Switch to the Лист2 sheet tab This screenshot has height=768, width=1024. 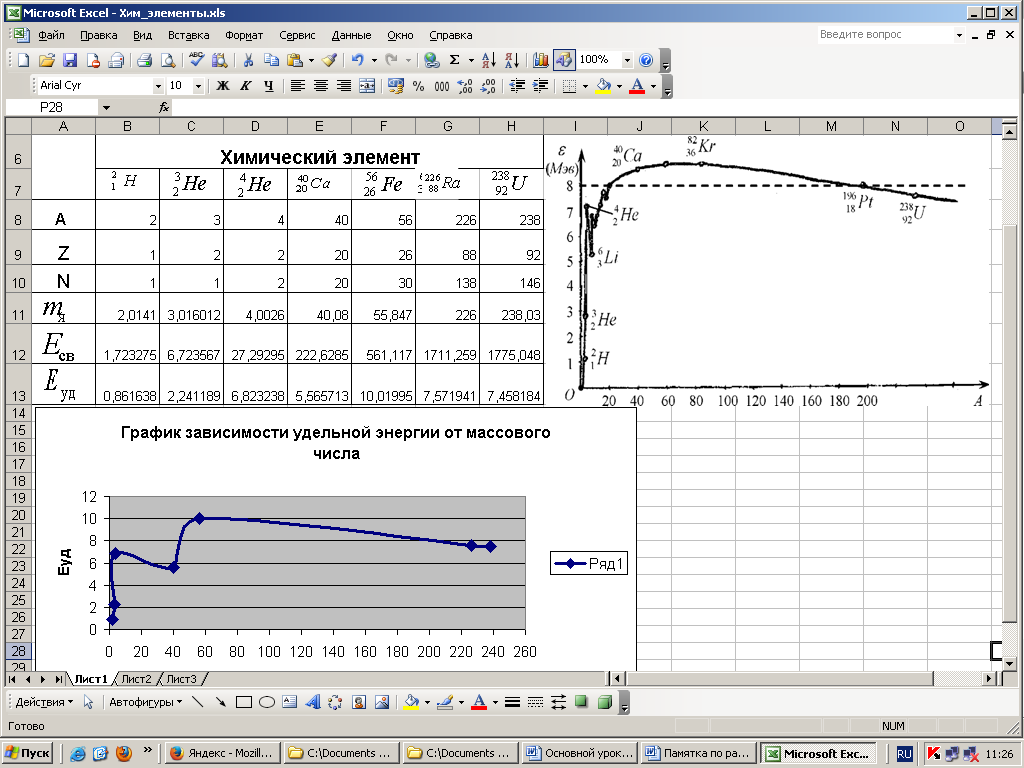(x=136, y=679)
